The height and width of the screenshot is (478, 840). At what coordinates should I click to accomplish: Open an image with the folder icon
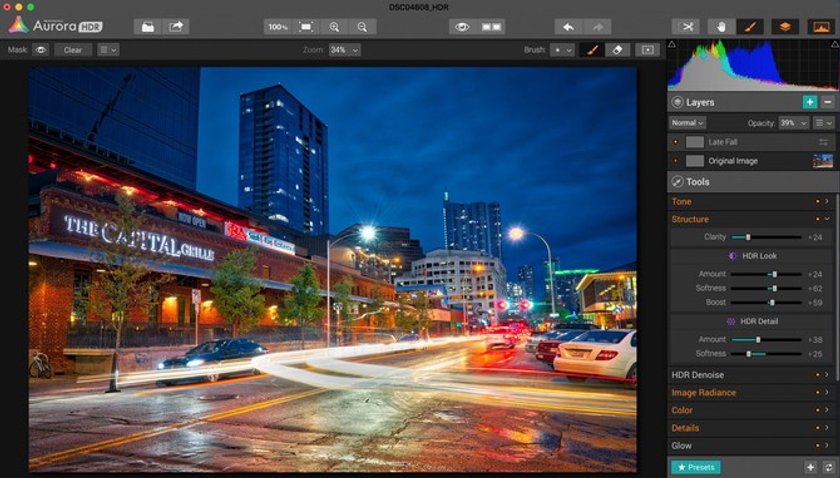click(x=148, y=27)
